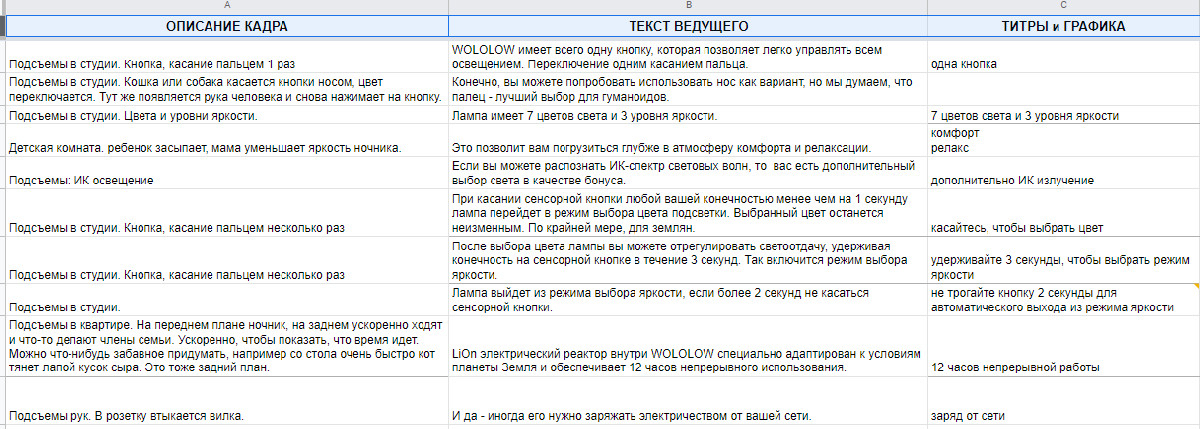Select cell 'Подсъемы в студии. Кнопка, касание пальцем 1 раз'
The image size is (1200, 429).
(227, 57)
